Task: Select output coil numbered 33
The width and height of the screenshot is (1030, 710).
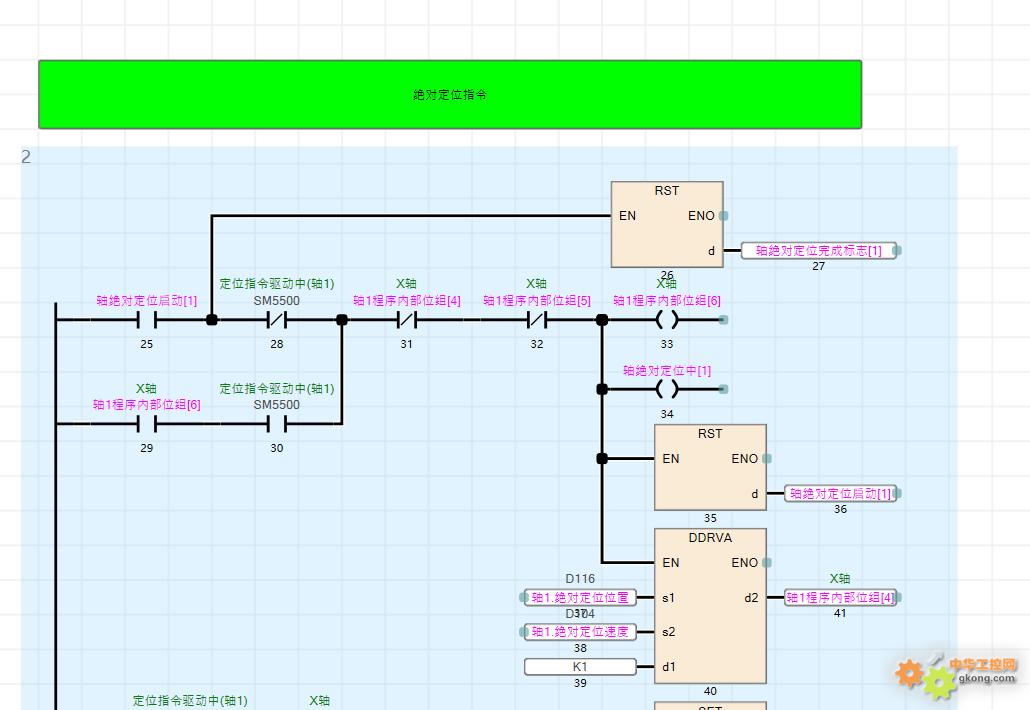Action: click(667, 320)
